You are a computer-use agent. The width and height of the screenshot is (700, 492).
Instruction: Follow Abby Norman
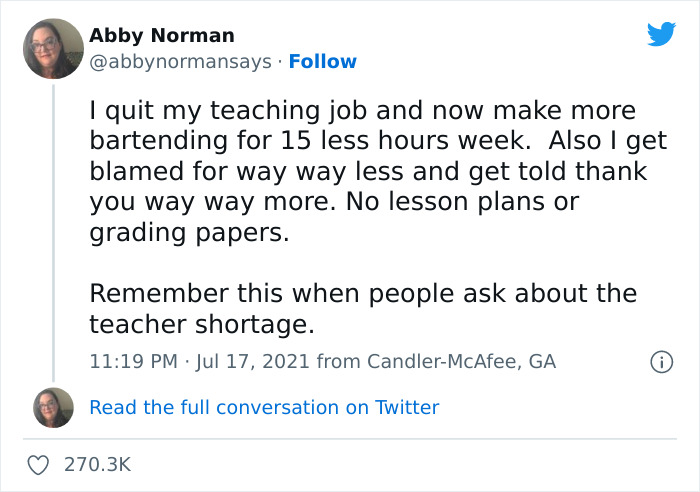[x=322, y=62]
